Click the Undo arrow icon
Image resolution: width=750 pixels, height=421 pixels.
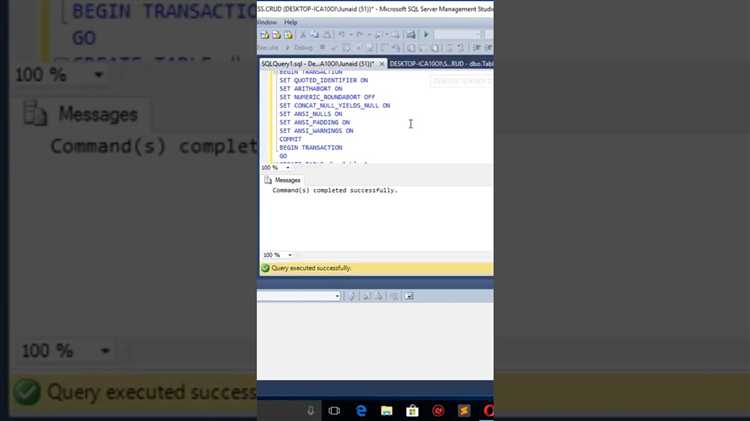(342, 35)
